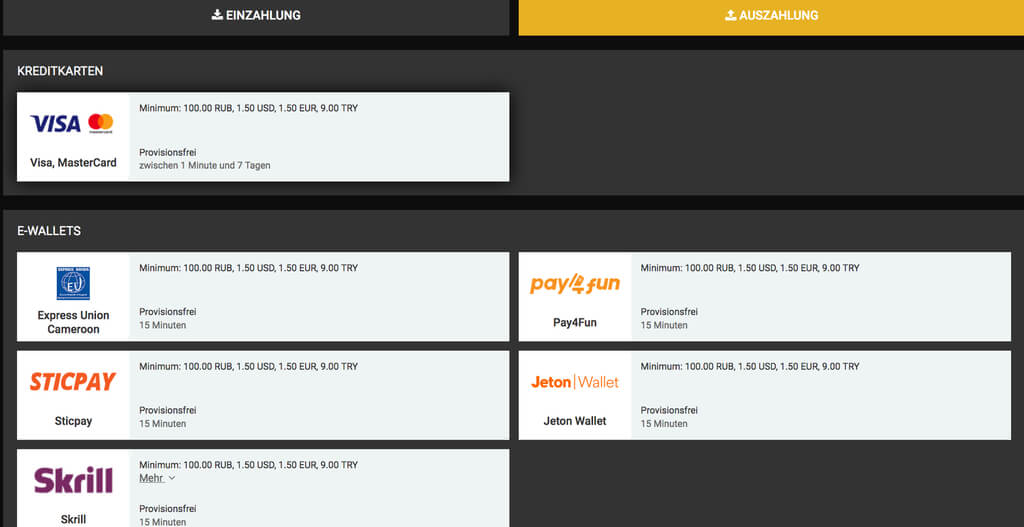Open the Jeton Wallet payment card details

(x=820, y=395)
